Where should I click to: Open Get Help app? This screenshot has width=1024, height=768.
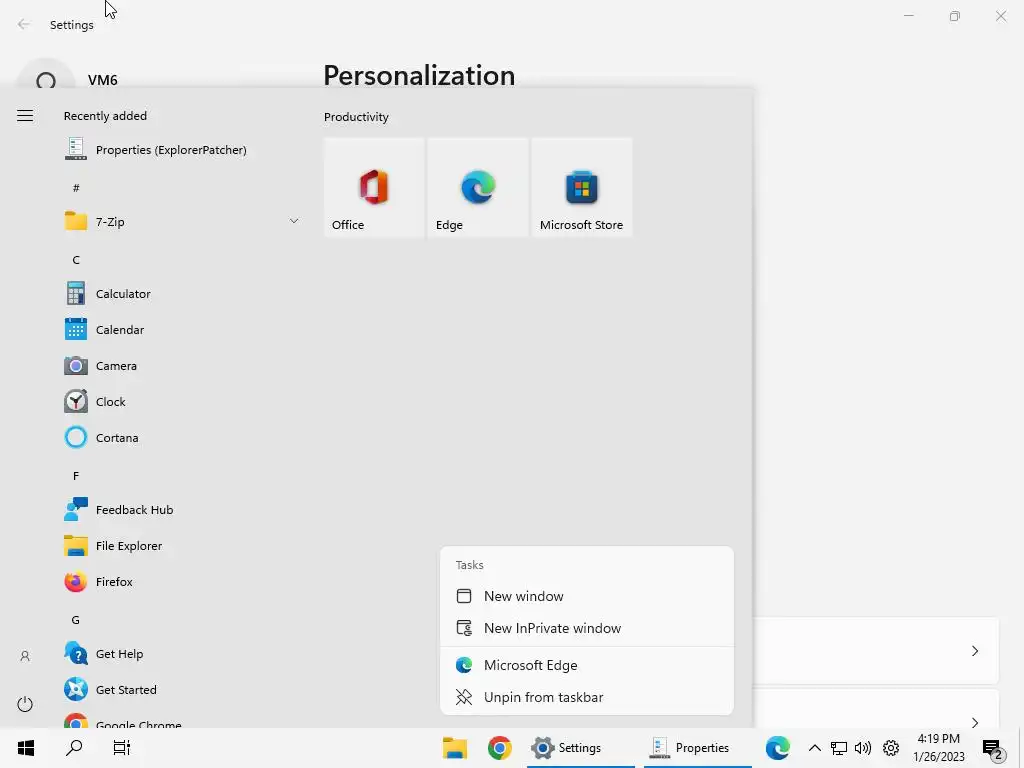[x=182, y=654]
